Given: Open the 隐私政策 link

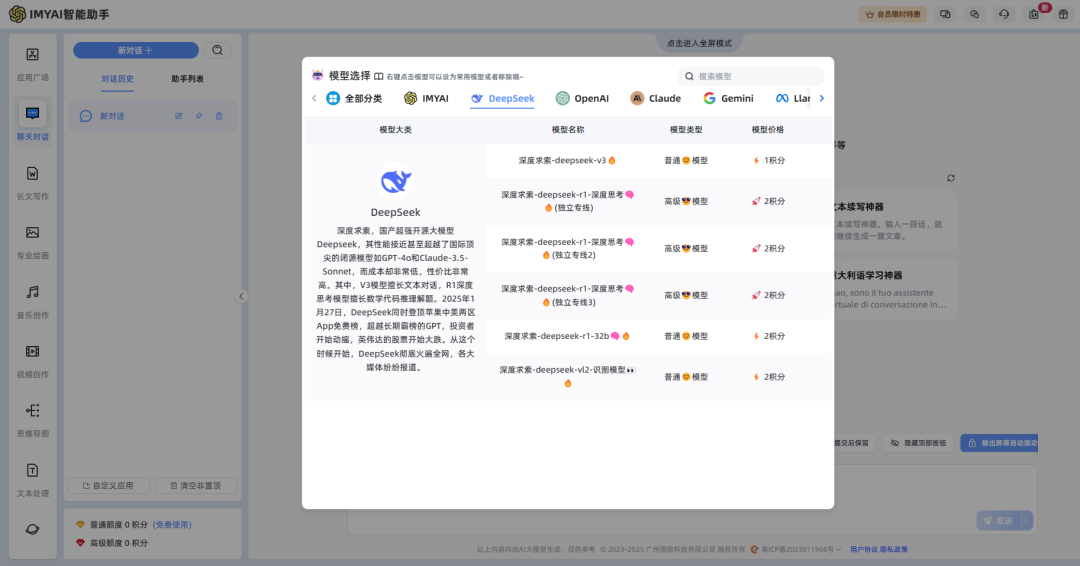Looking at the screenshot, I should click(x=893, y=549).
